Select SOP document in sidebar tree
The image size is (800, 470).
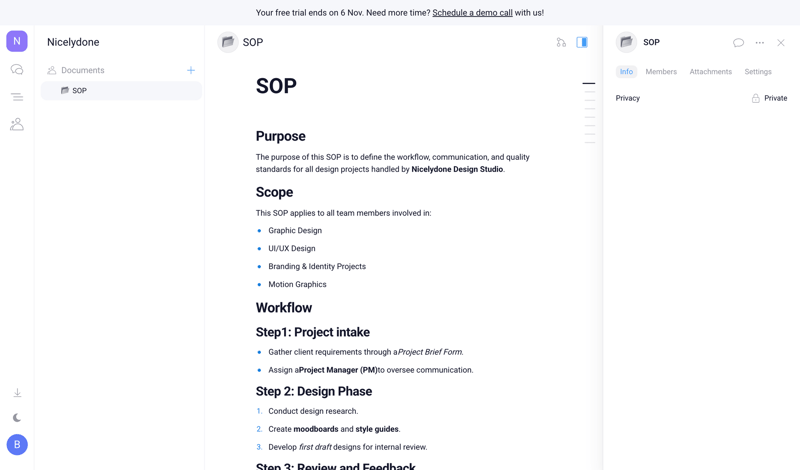(80, 91)
